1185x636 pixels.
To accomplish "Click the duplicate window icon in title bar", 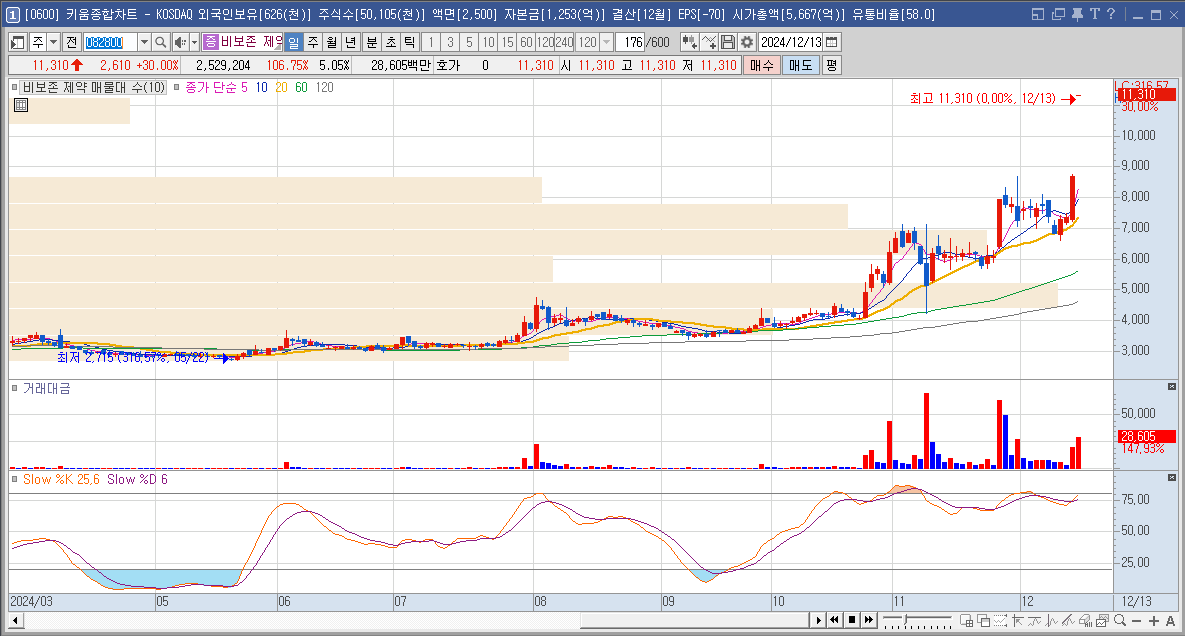I will [1058, 14].
